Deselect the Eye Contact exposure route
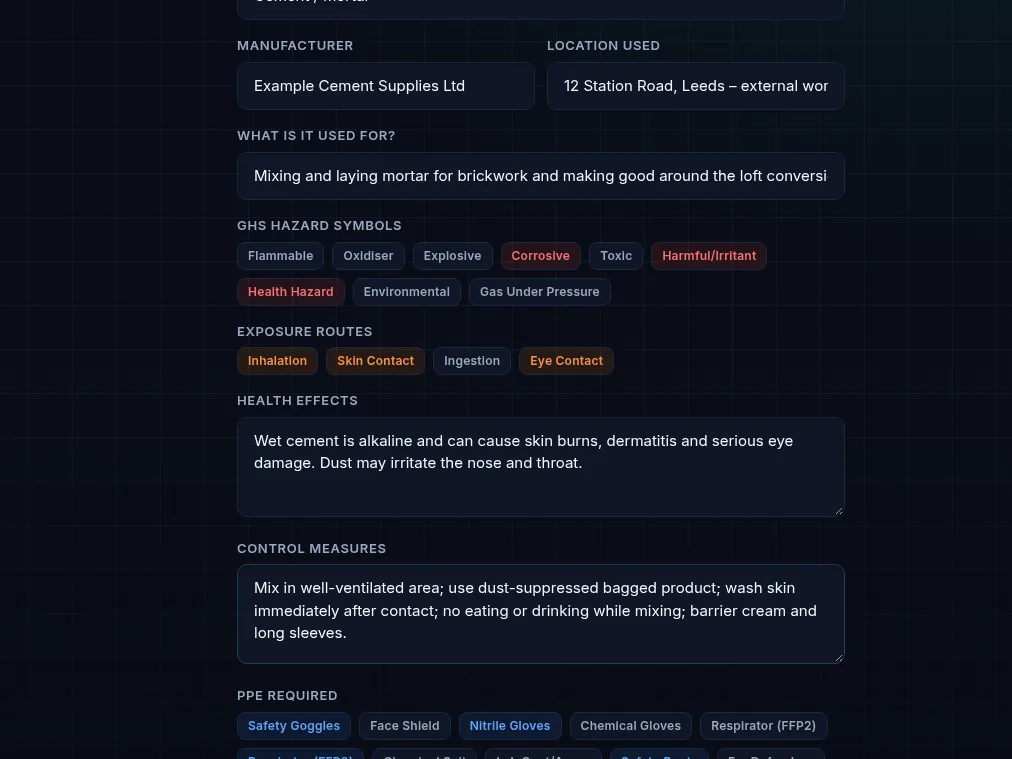The height and width of the screenshot is (759, 1012). (x=566, y=361)
